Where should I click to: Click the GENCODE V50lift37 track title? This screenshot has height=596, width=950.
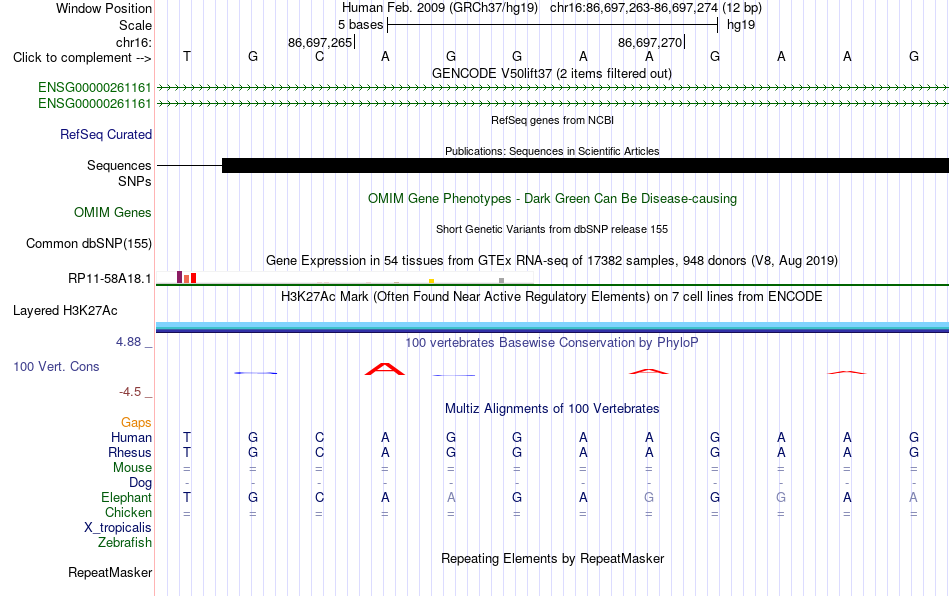pos(551,73)
